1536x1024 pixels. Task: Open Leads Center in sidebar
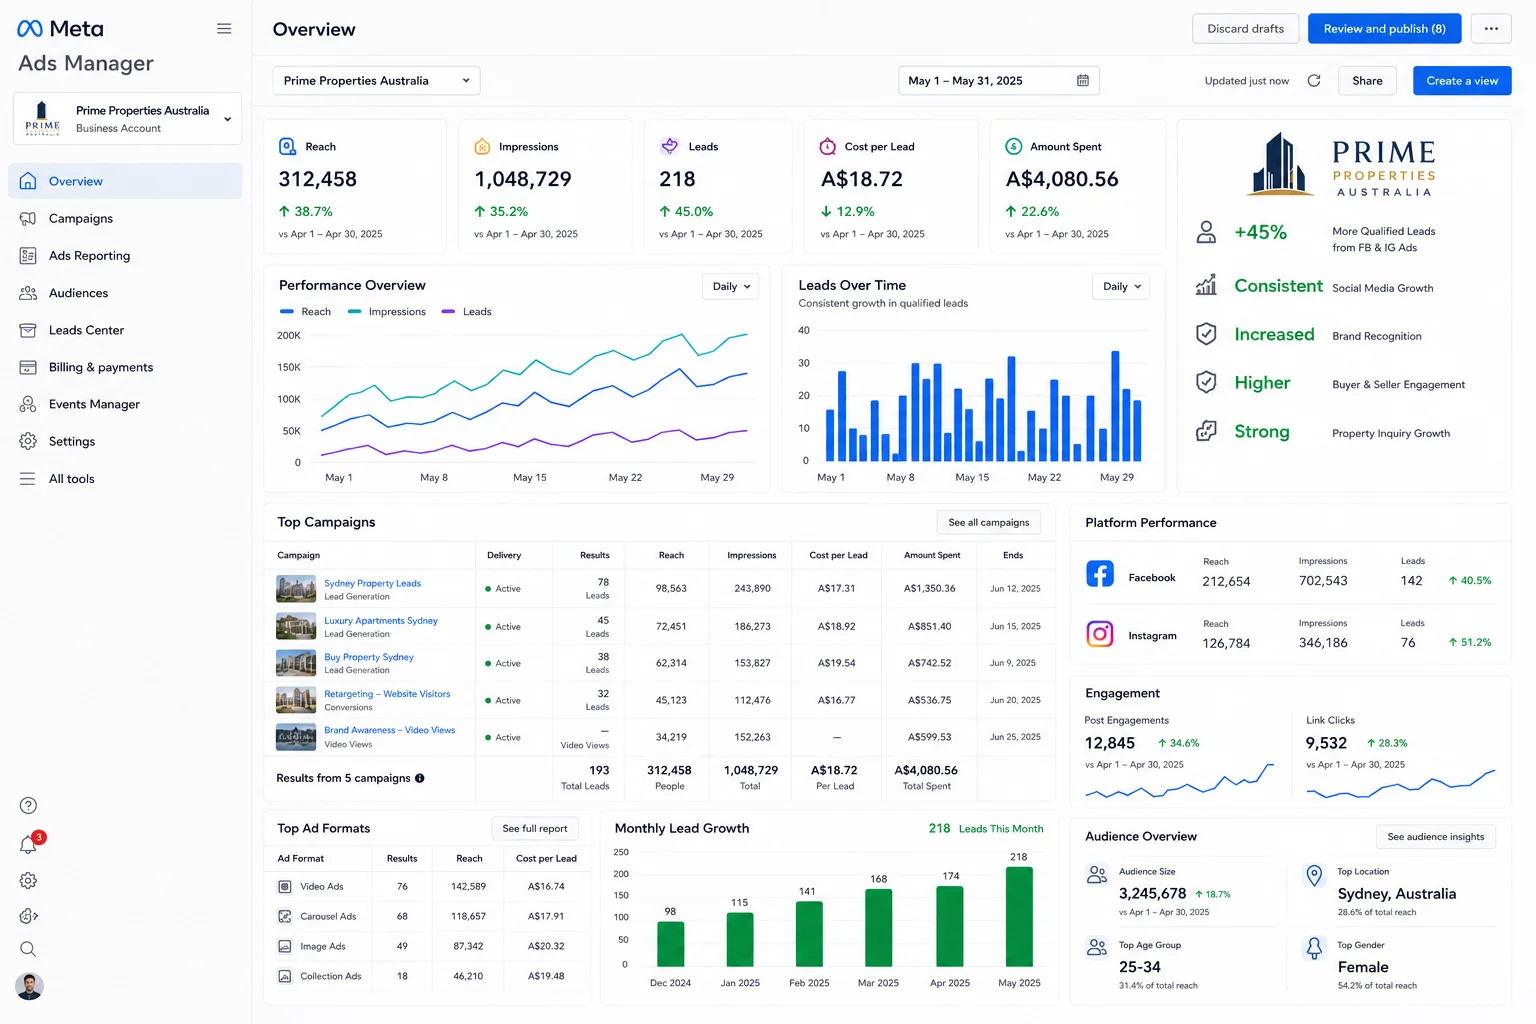click(125, 330)
